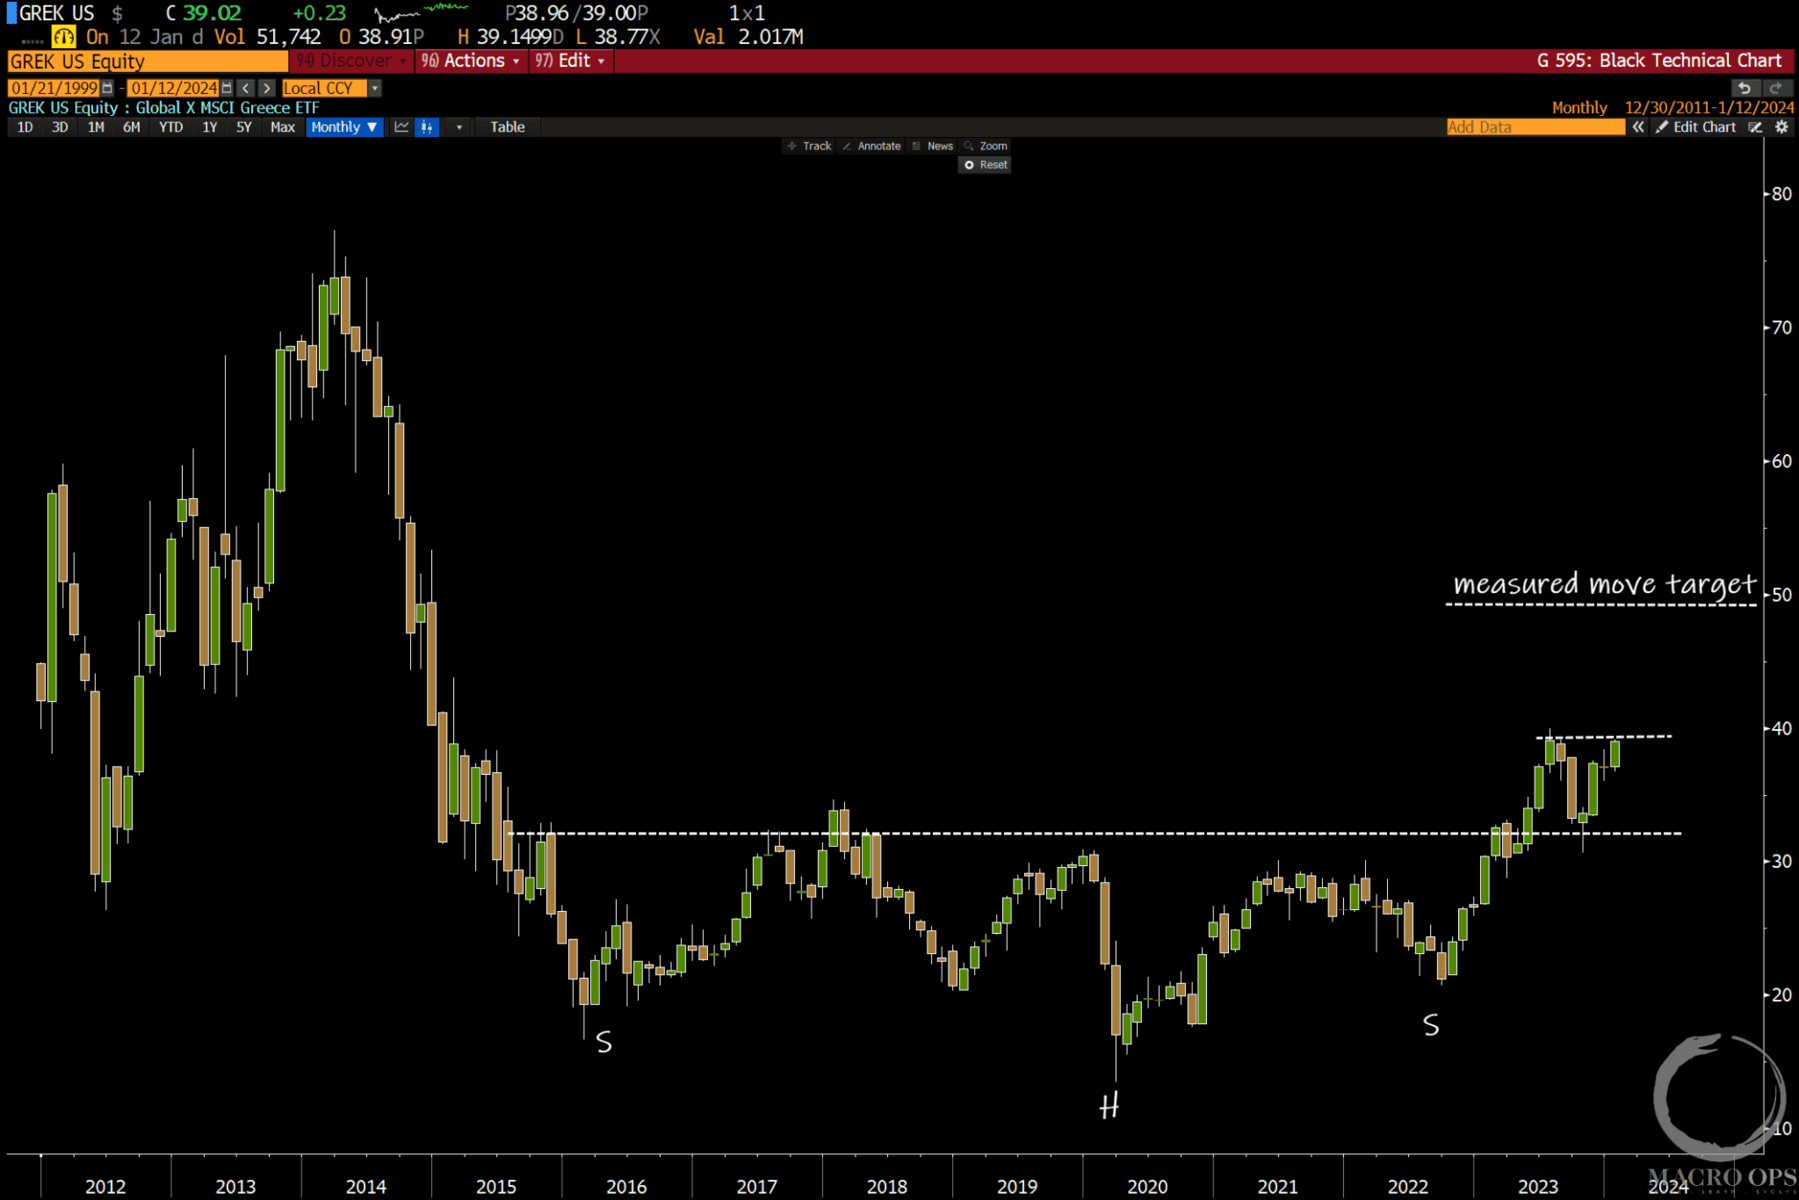
Task: Click the last price value 39.02
Action: pyautogui.click(x=212, y=13)
